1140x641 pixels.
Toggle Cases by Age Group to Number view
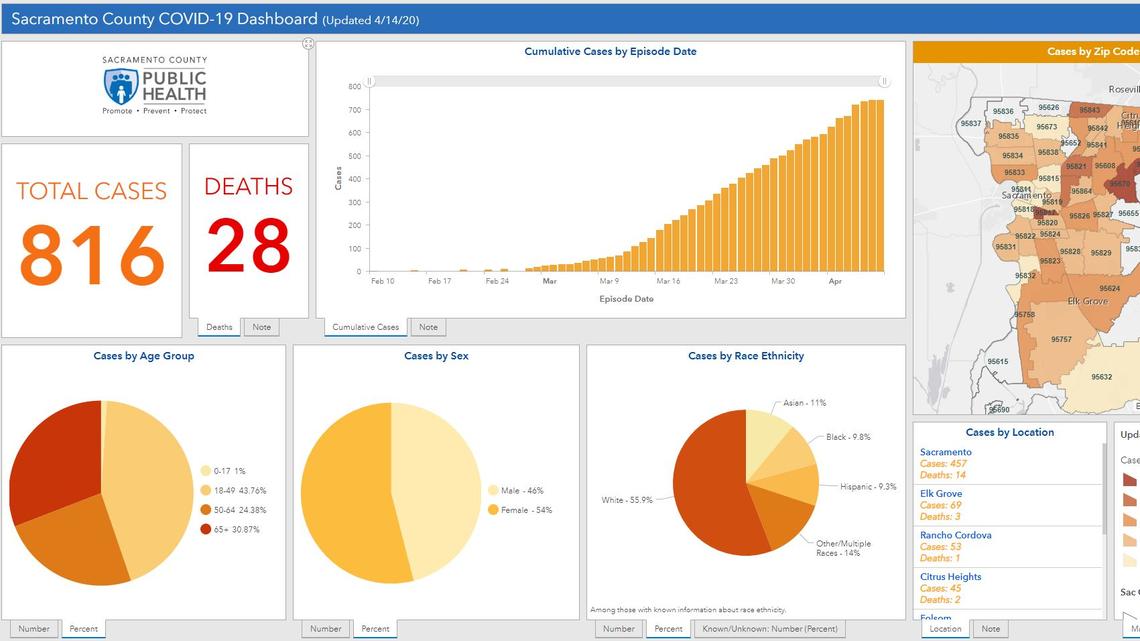[34, 628]
